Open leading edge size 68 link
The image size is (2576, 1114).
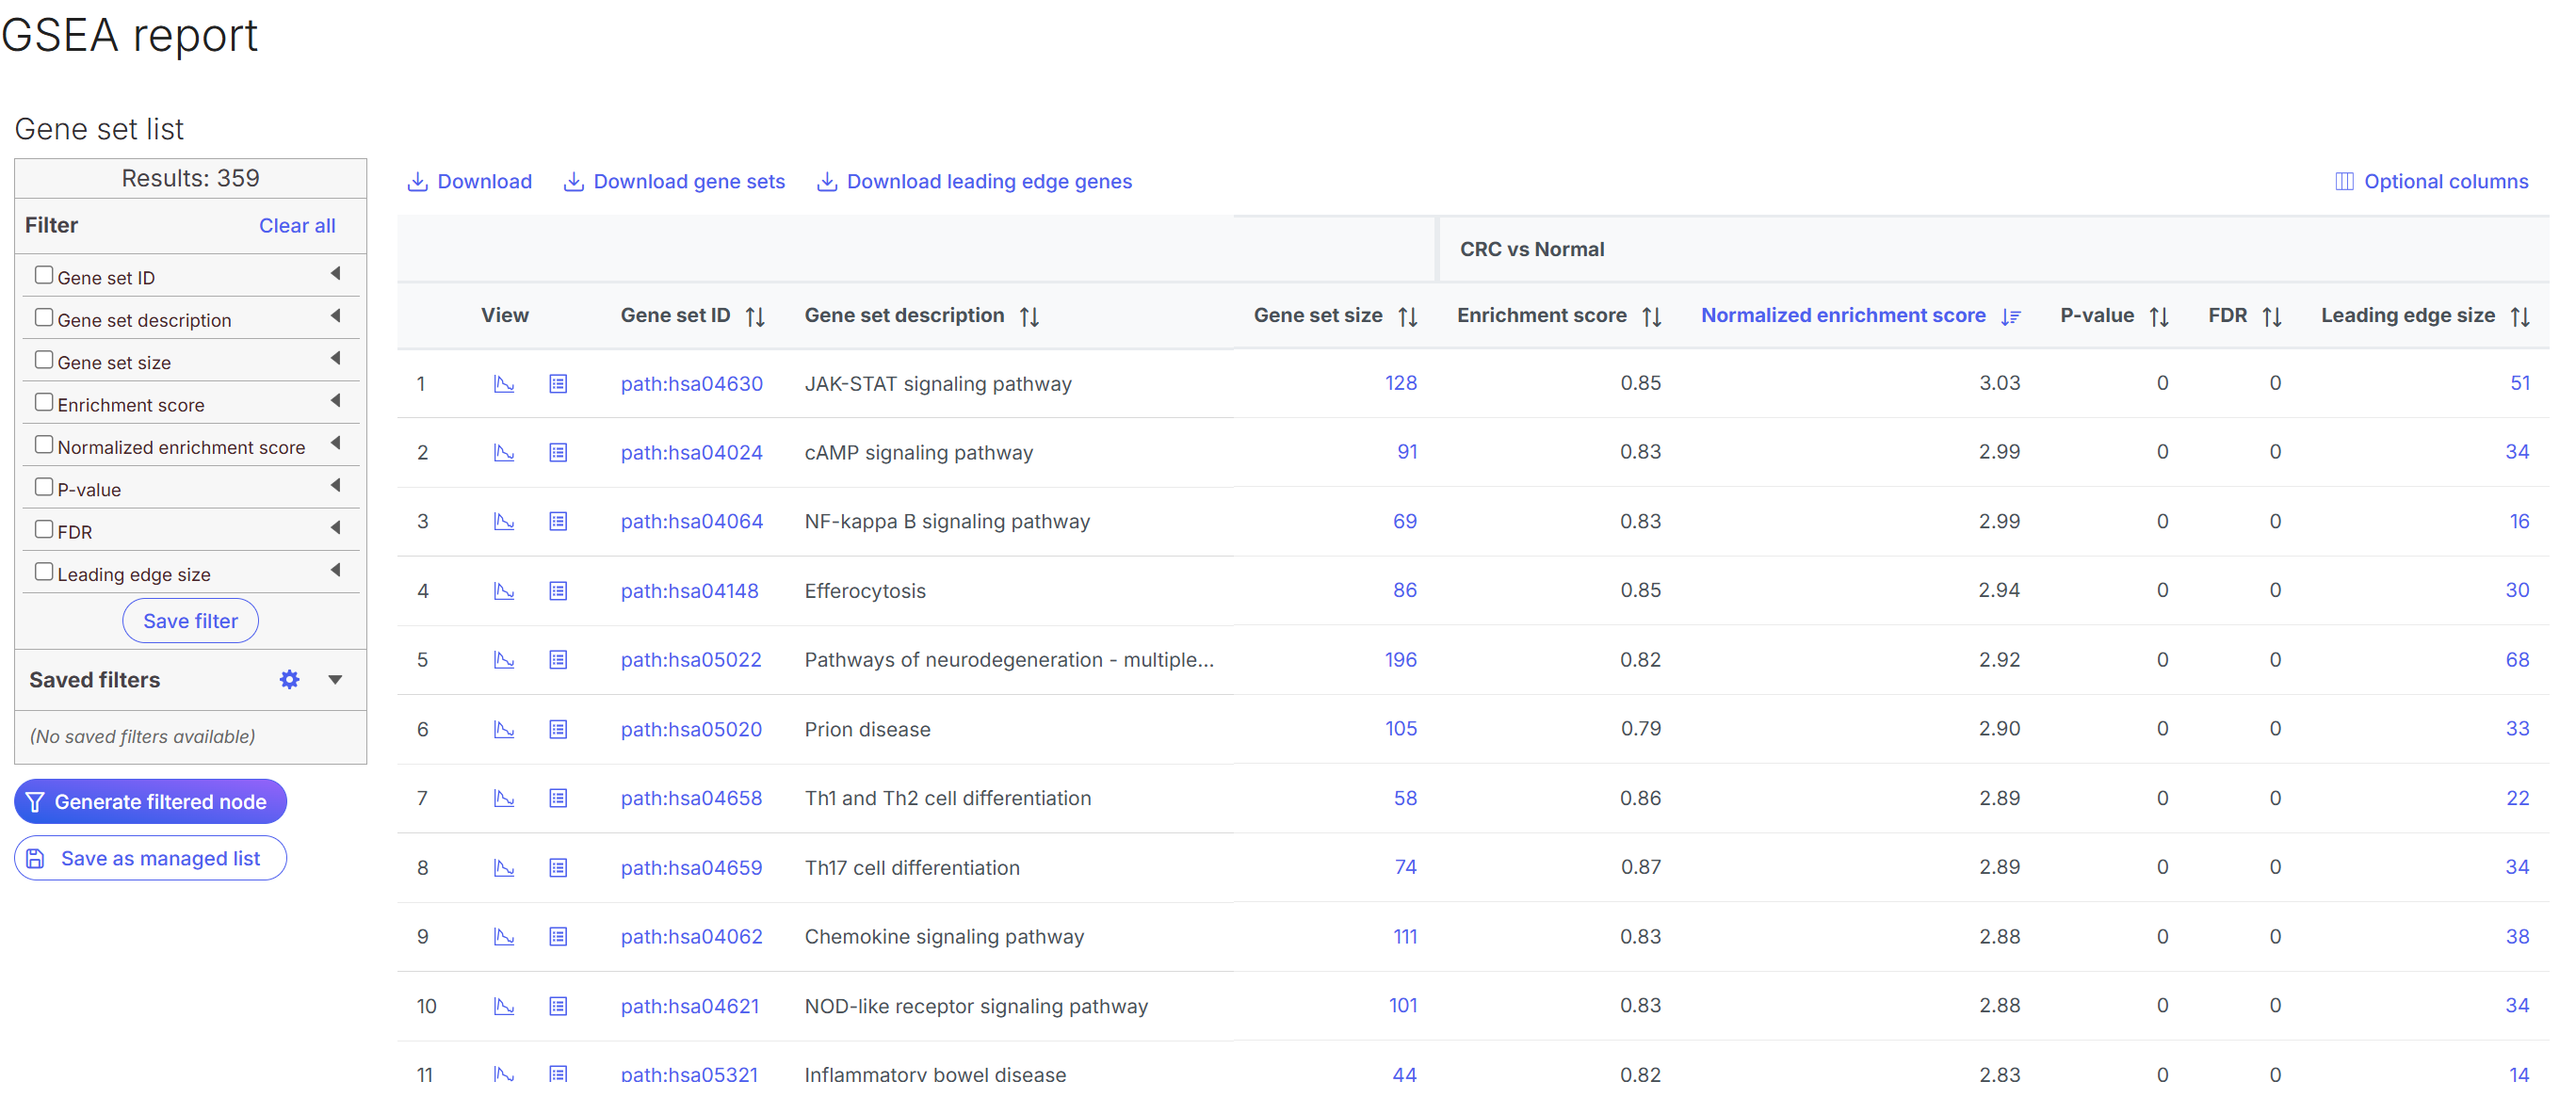[x=2517, y=660]
